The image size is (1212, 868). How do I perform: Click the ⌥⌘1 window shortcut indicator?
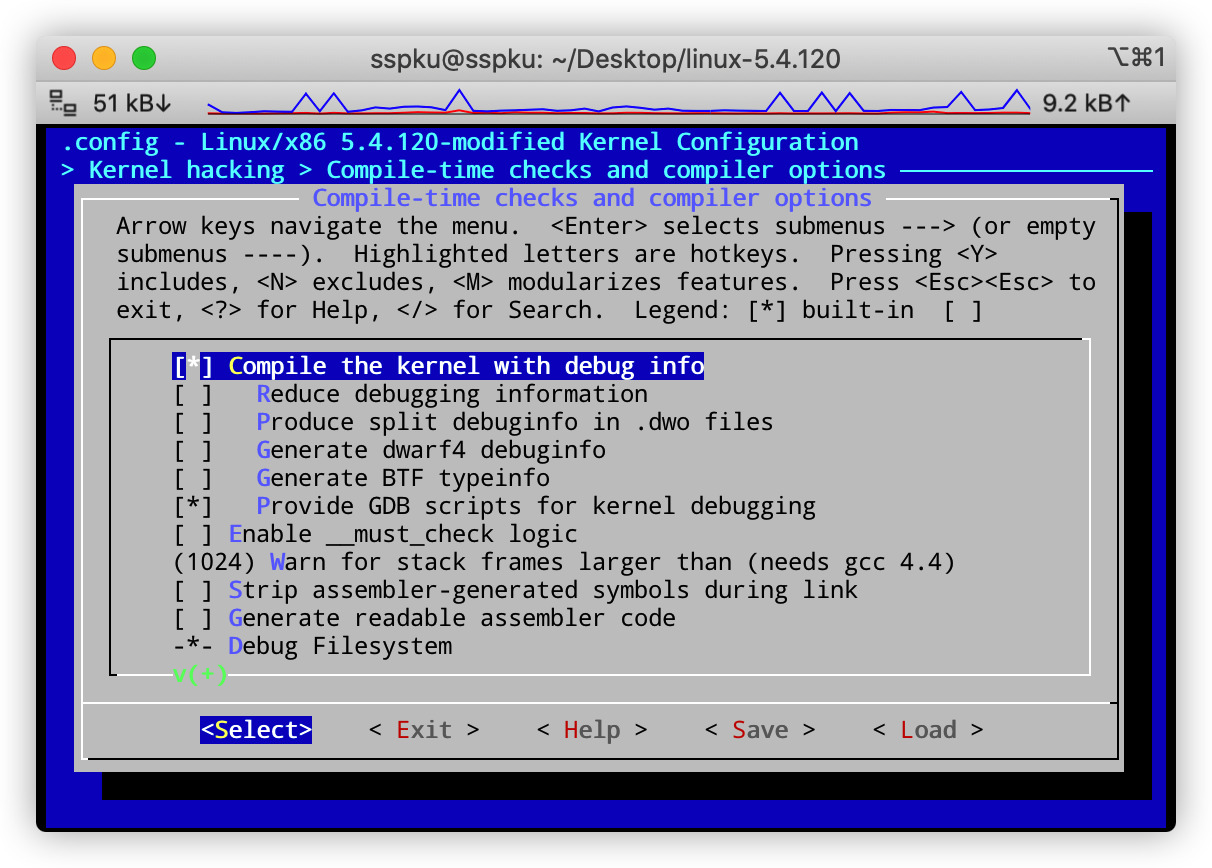1137,58
